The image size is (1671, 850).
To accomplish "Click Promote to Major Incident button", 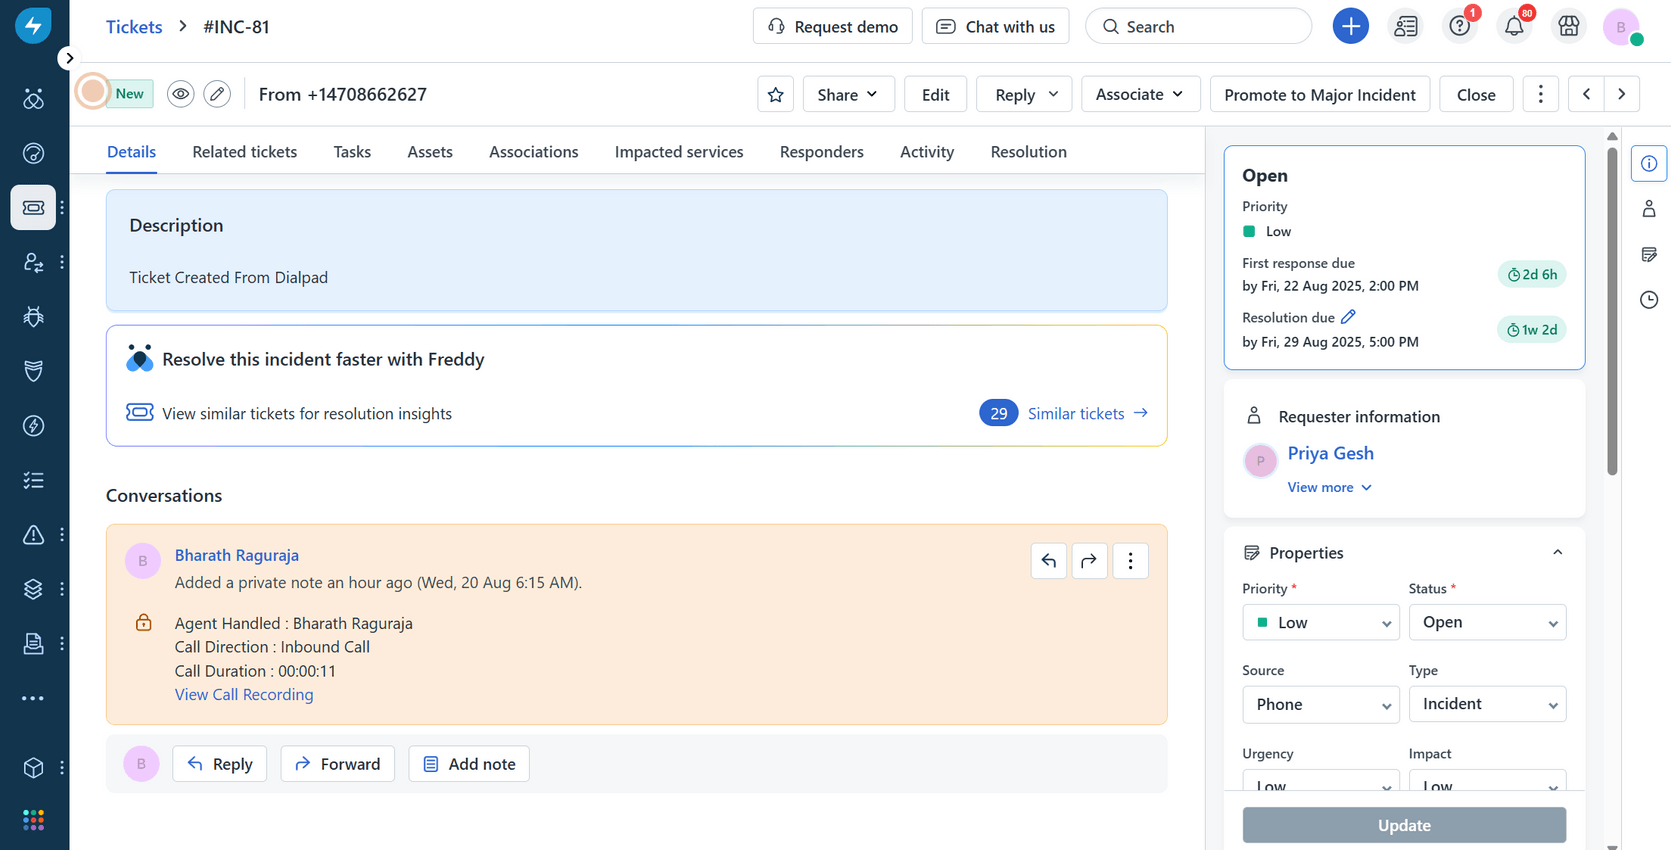I will coord(1319,94).
